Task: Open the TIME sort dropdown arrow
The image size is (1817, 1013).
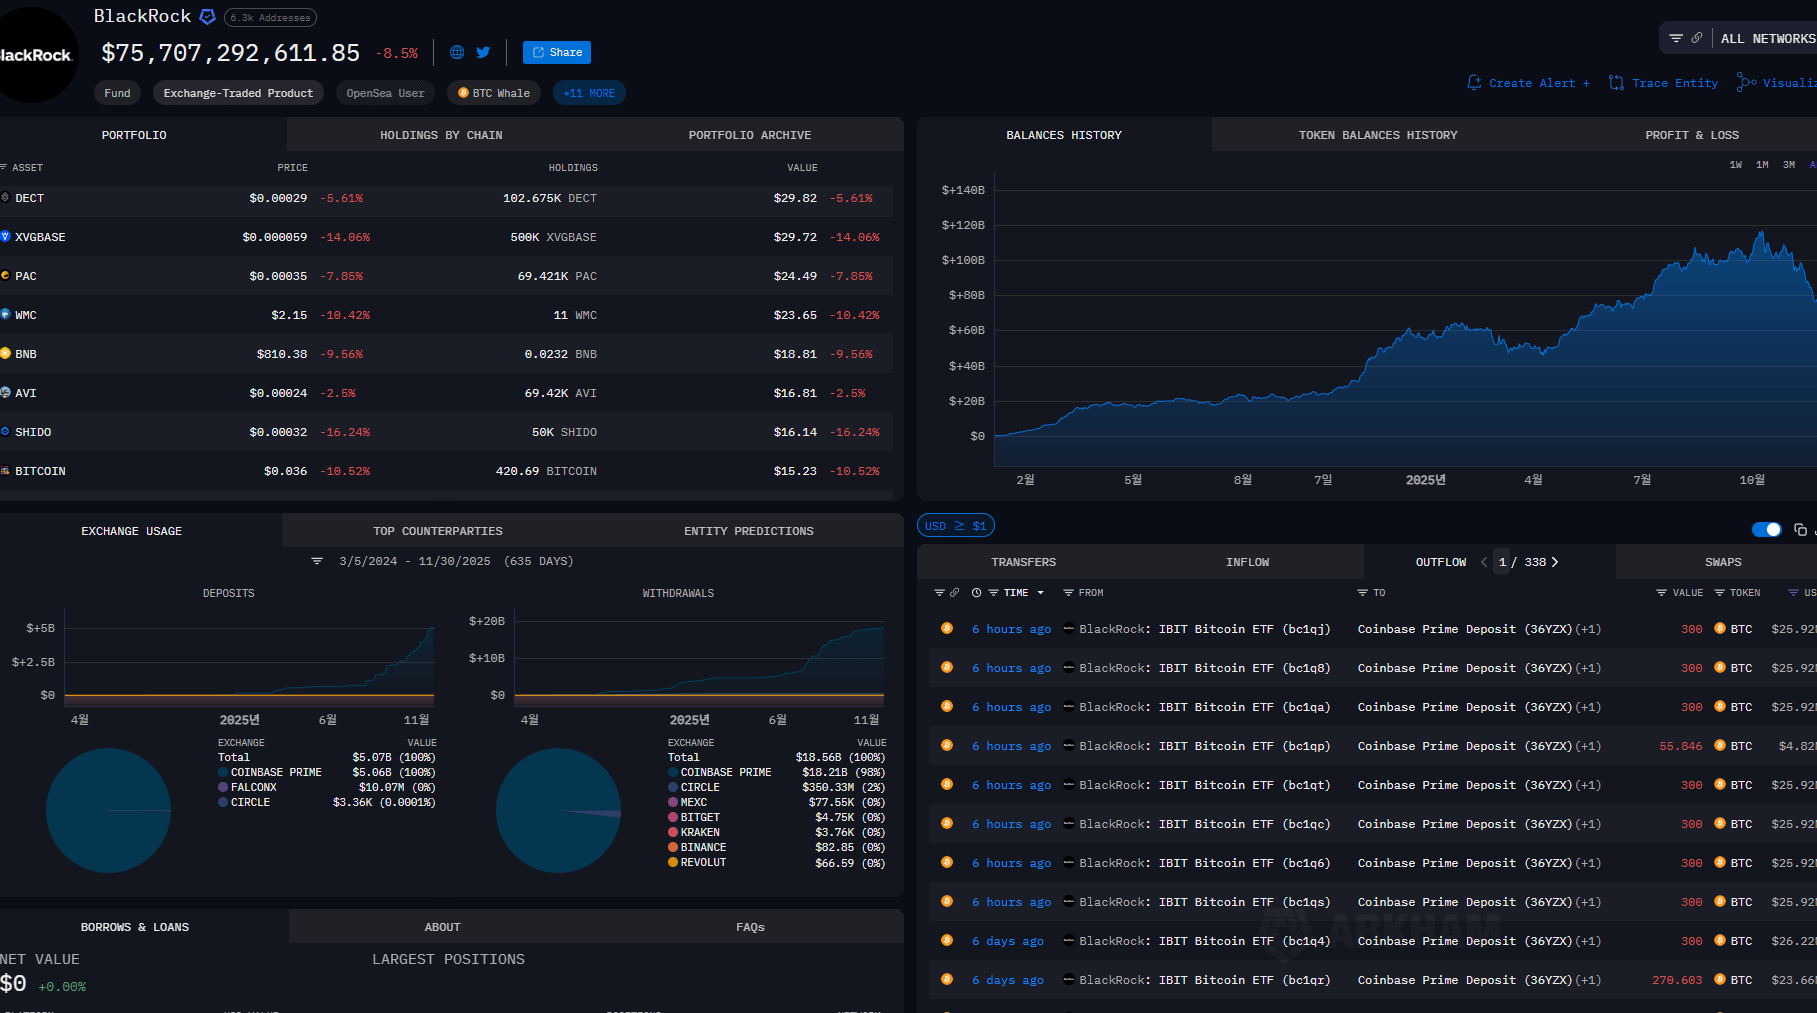Action: point(1040,593)
